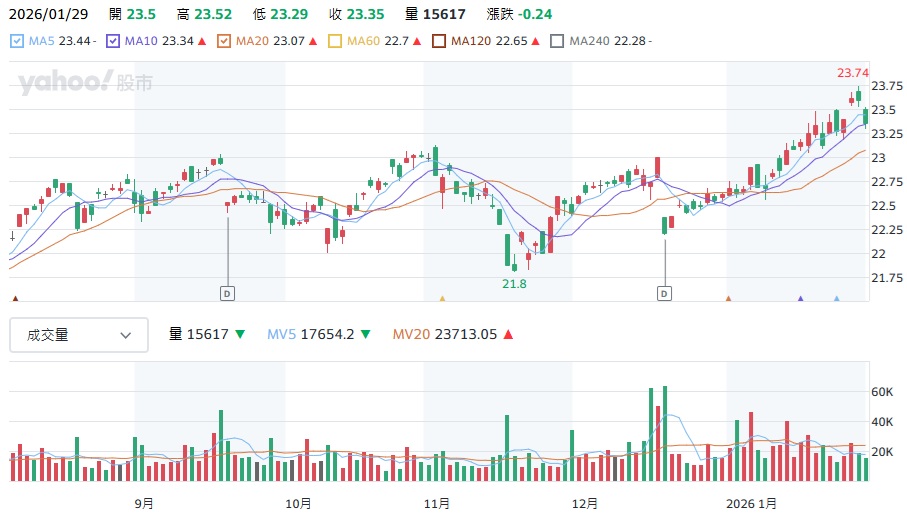The image size is (907, 515).
Task: Click the D dividend marker in mid-December
Action: 664,293
